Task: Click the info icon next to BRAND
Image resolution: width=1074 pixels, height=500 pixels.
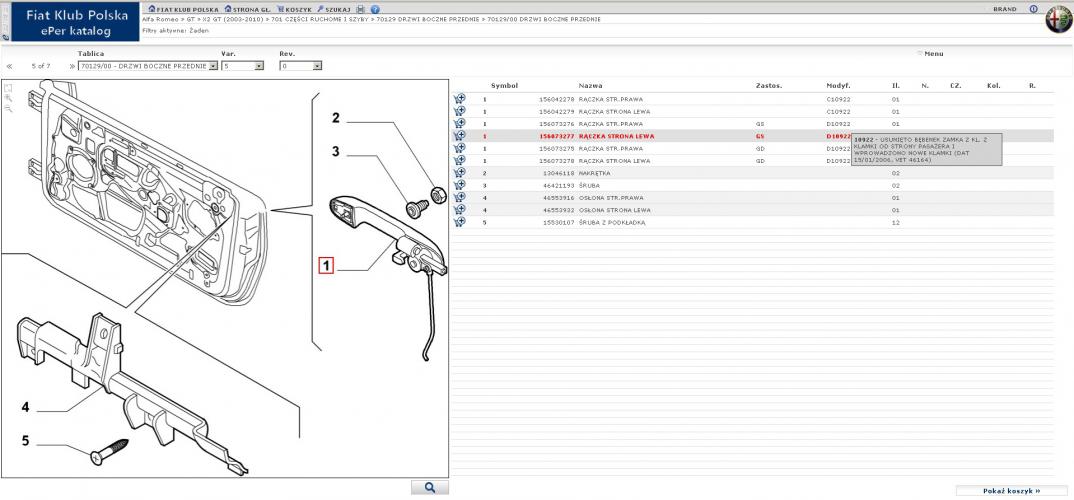Action: coord(1033,9)
